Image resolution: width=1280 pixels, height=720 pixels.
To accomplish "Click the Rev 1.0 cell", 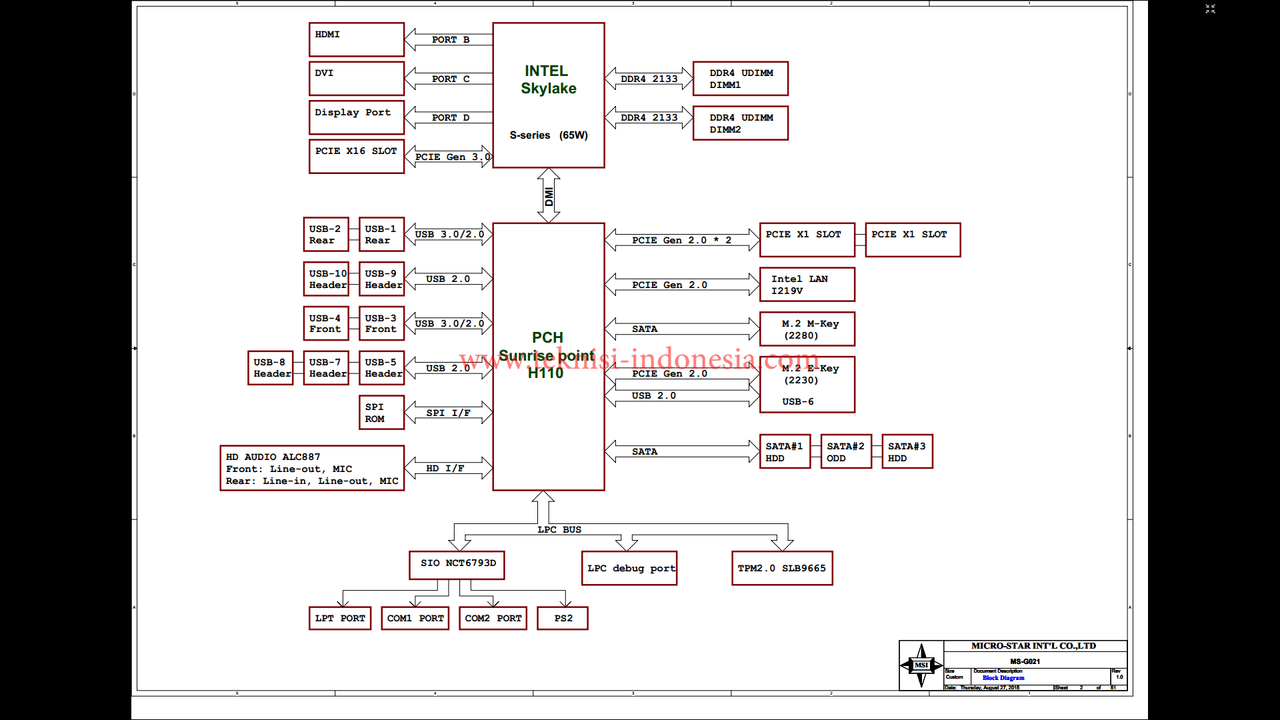I will coord(1119,675).
